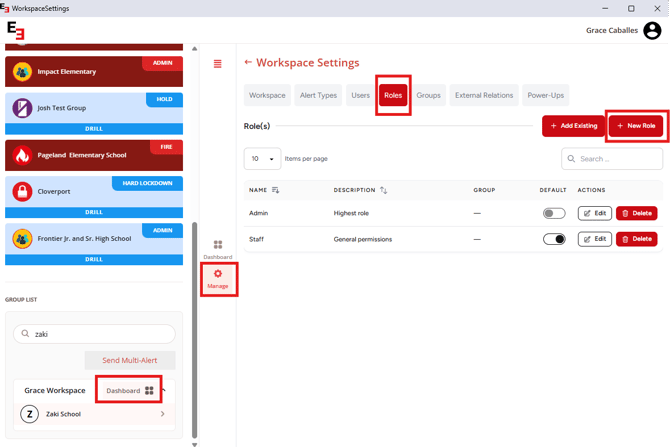Delete the Admin role

pos(636,213)
